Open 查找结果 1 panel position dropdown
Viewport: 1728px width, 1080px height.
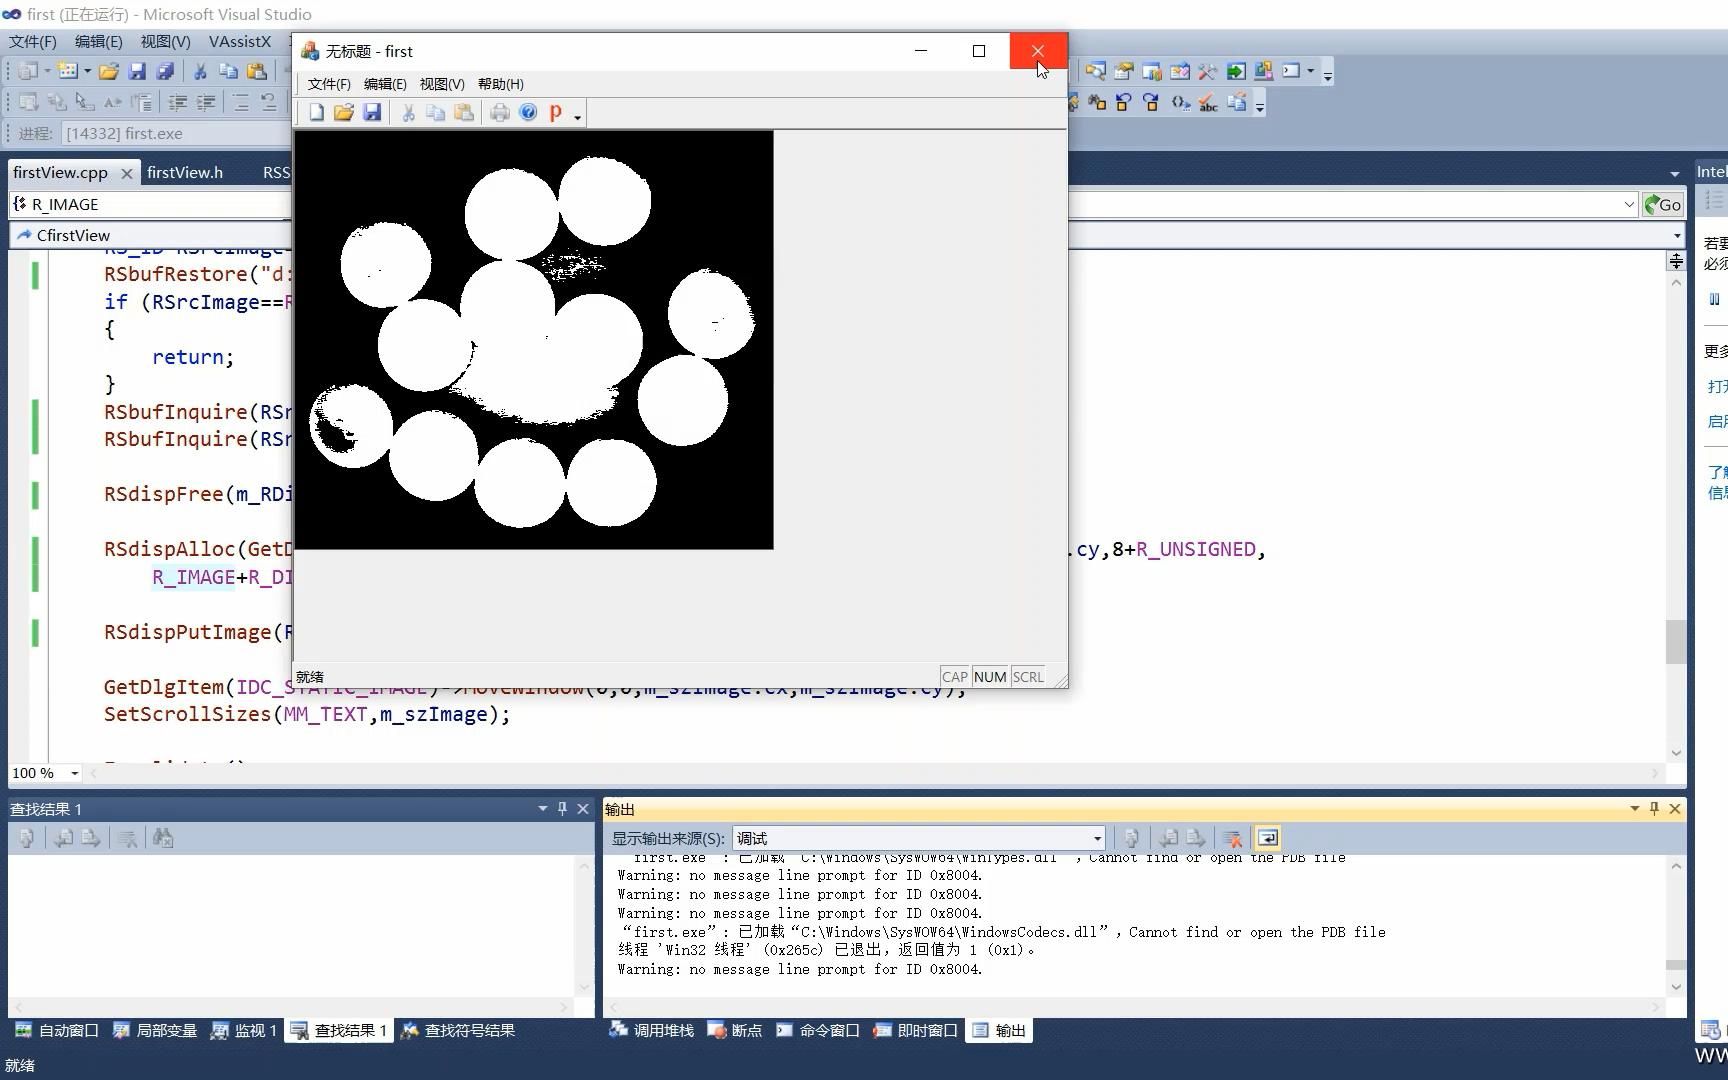(x=543, y=808)
